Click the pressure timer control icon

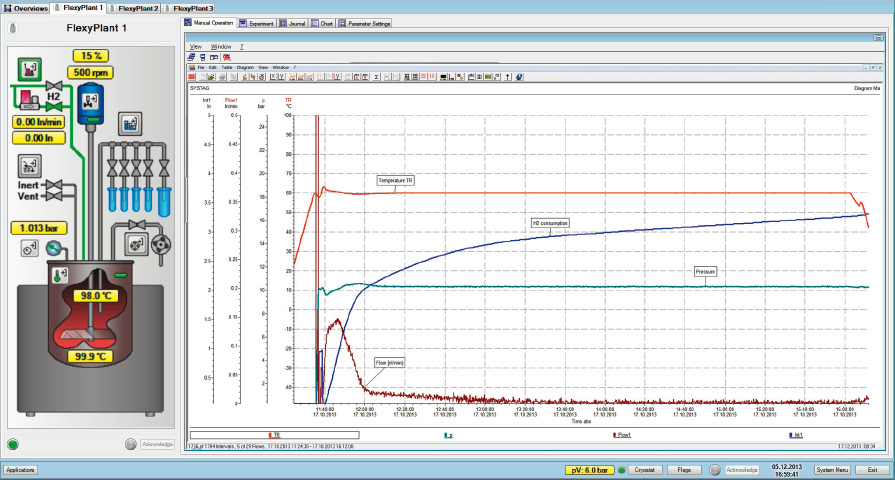tap(29, 247)
